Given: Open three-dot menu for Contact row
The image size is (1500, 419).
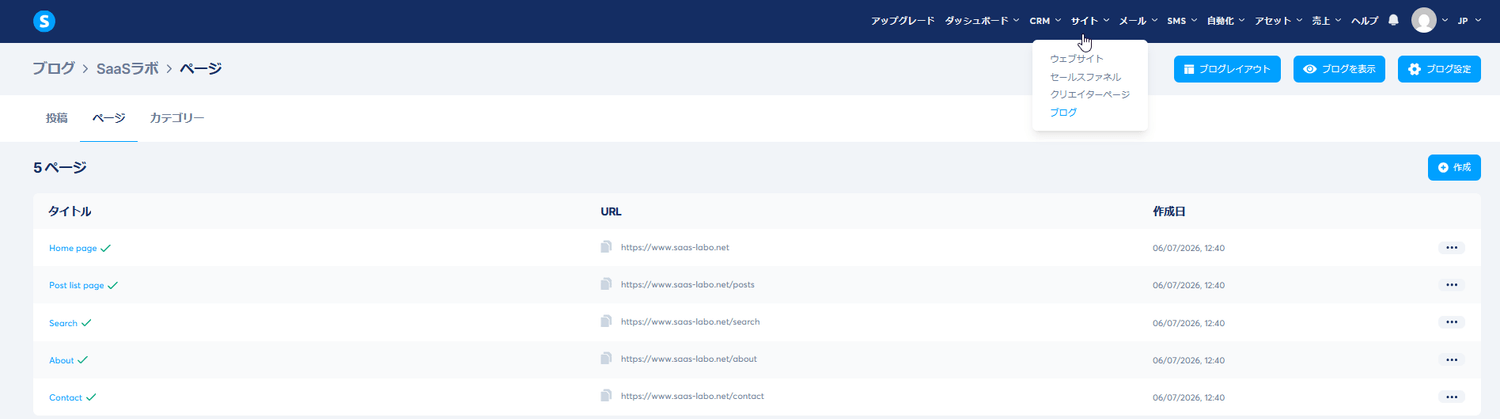Looking at the screenshot, I should 1452,397.
